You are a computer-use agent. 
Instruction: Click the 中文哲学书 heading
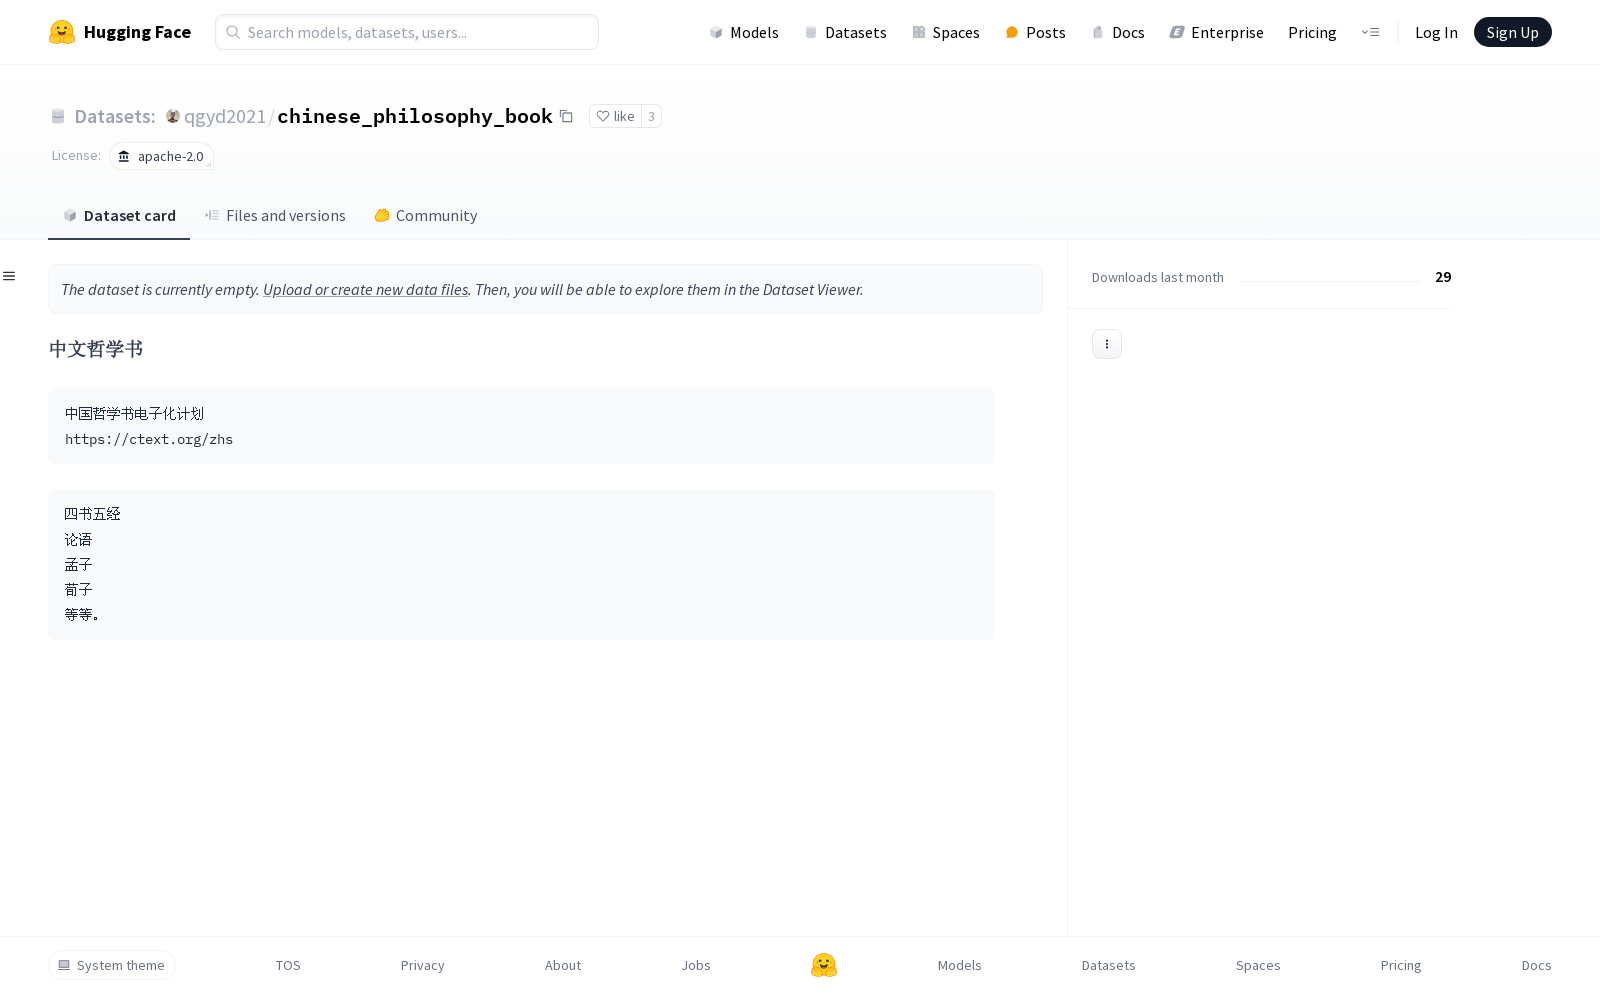[96, 349]
